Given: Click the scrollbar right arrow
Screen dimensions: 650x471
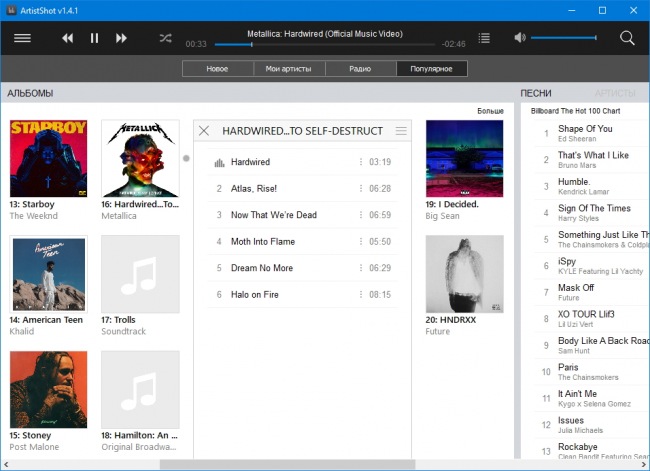Looking at the screenshot, I should 643,465.
